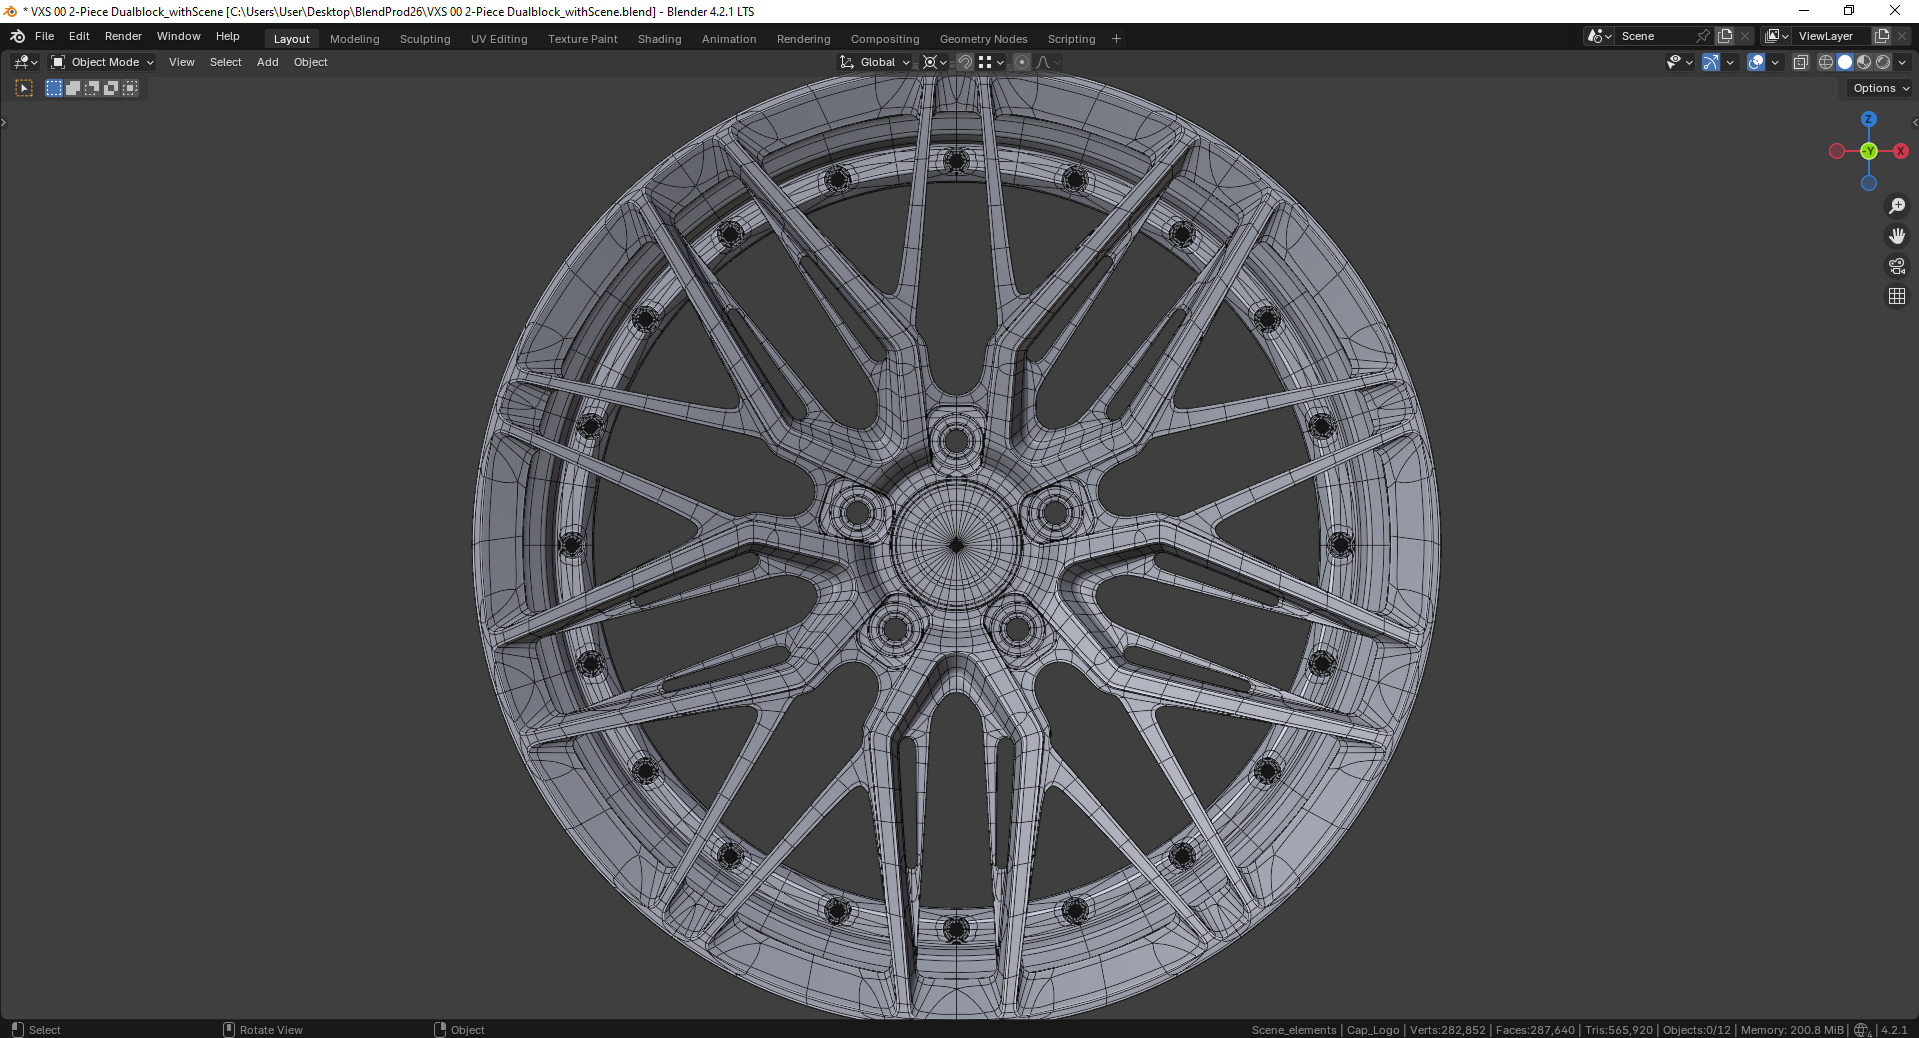Choose 'Invert selection' mode icon
Viewport: 1919px width, 1038px height.
coord(111,88)
